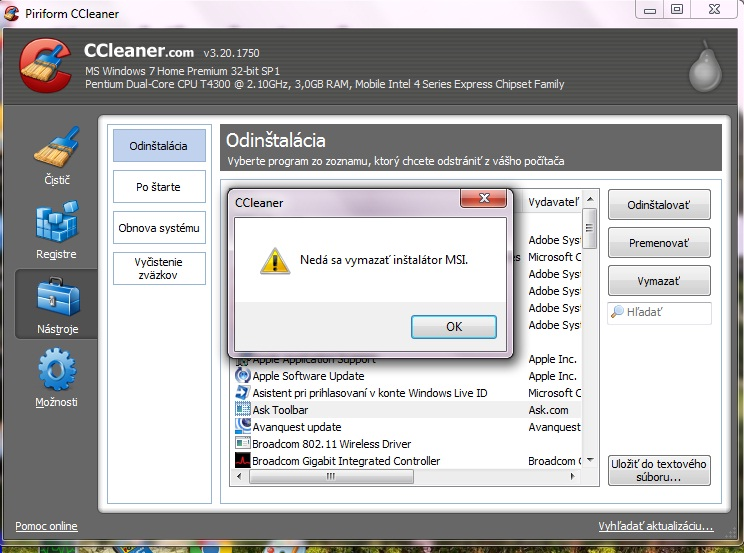Image resolution: width=744 pixels, height=553 pixels.
Task: Click the Vydavateľ column header
Action: click(553, 202)
